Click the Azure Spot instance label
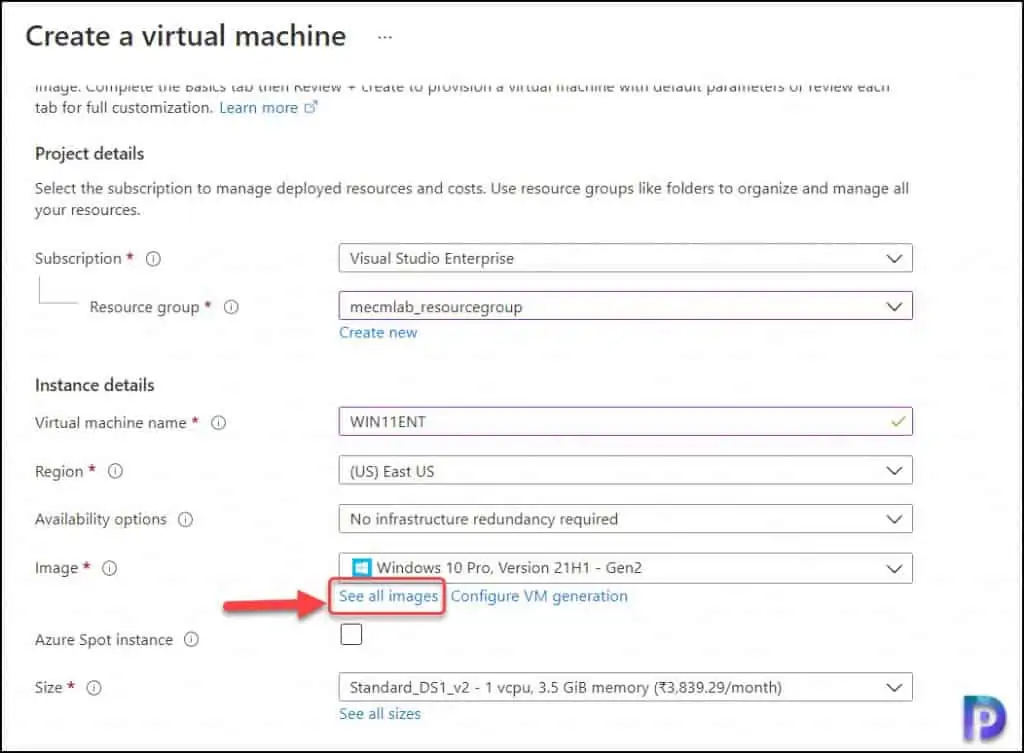 click(104, 640)
